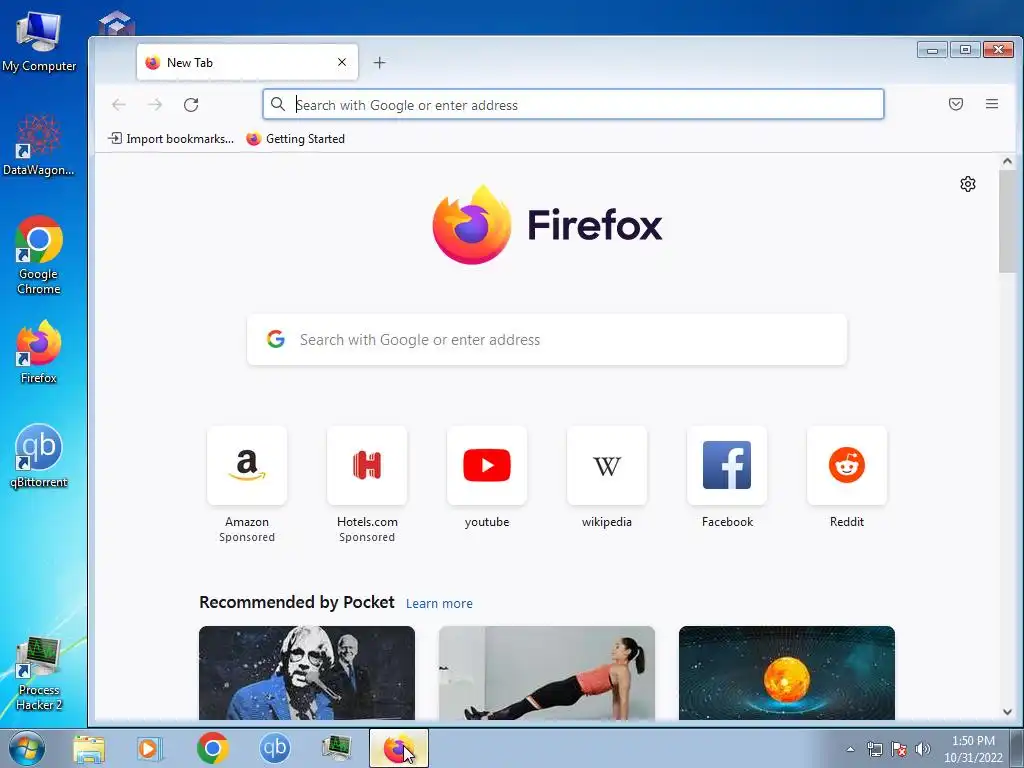Select Process Hacker 2 desktop shortcut
1024x768 pixels.
[x=39, y=674]
